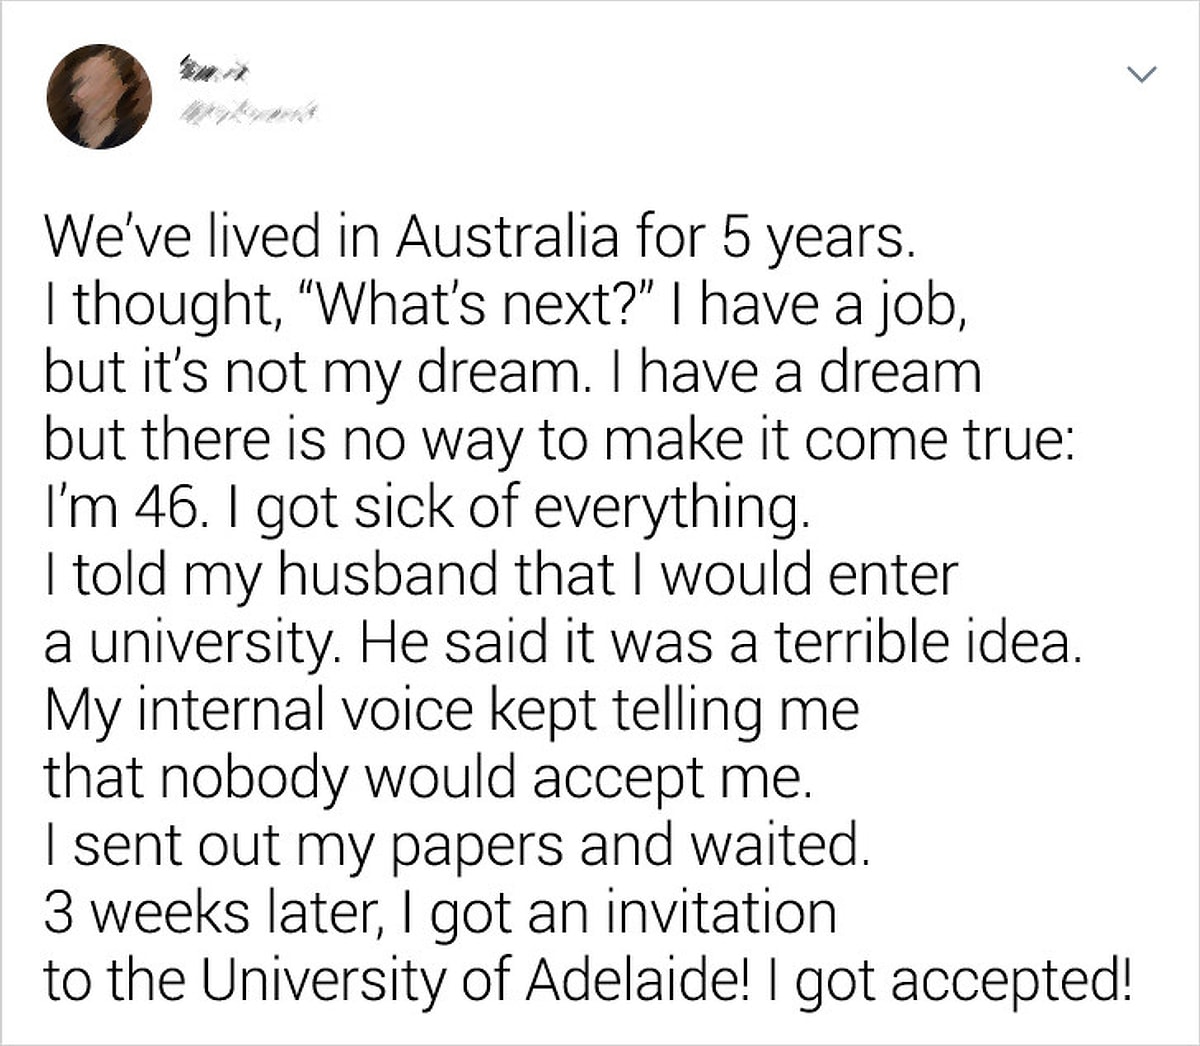The width and height of the screenshot is (1200, 1046).
Task: Click the line "that nobody would accept me."
Action: click(424, 777)
